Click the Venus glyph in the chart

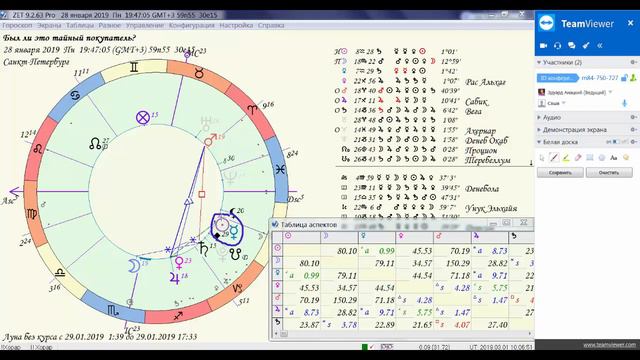[x=179, y=262]
